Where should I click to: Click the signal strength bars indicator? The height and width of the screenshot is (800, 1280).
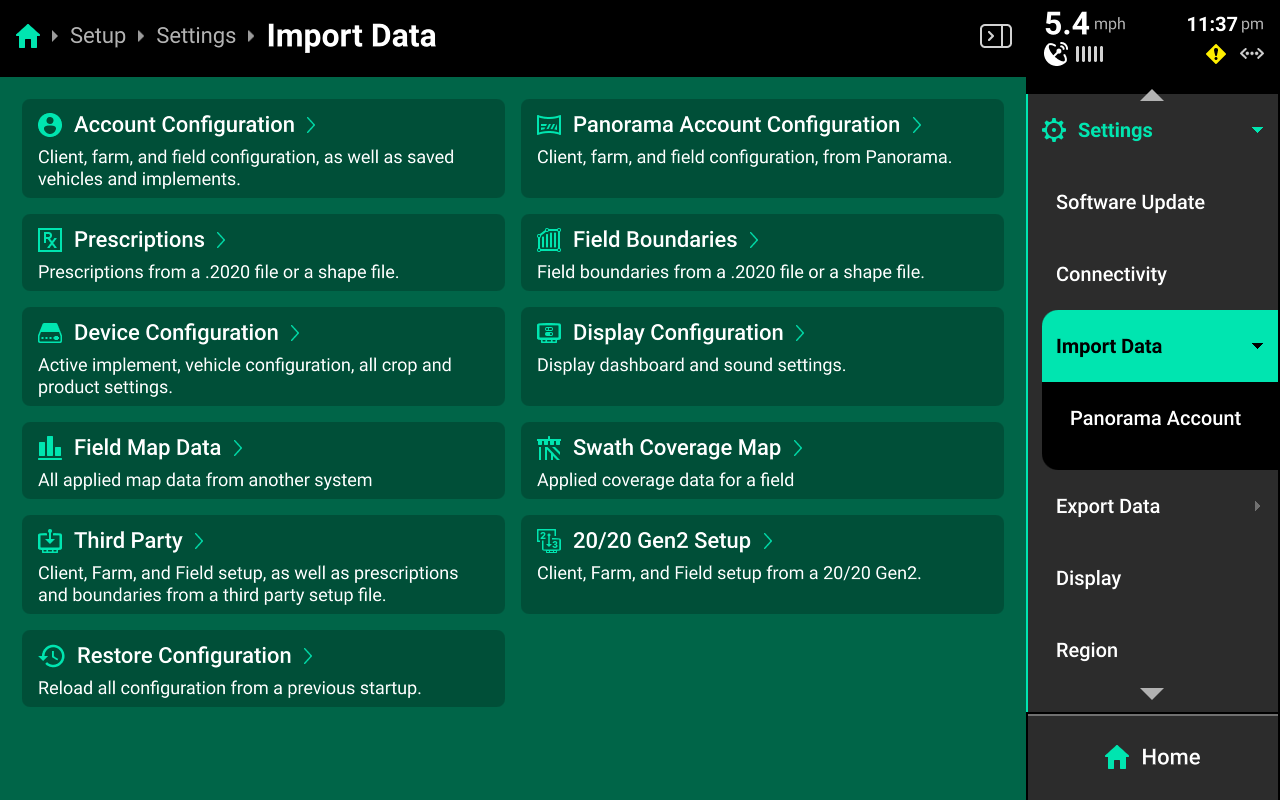click(x=1089, y=54)
